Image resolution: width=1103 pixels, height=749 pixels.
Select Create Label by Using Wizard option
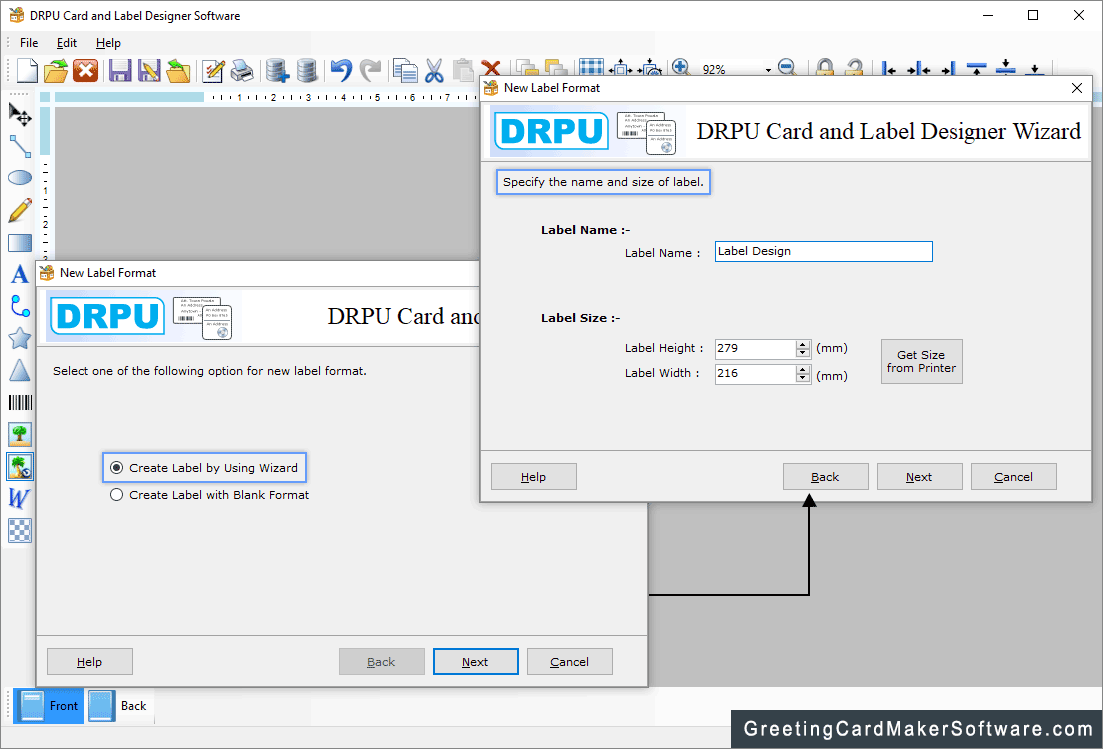coord(205,468)
